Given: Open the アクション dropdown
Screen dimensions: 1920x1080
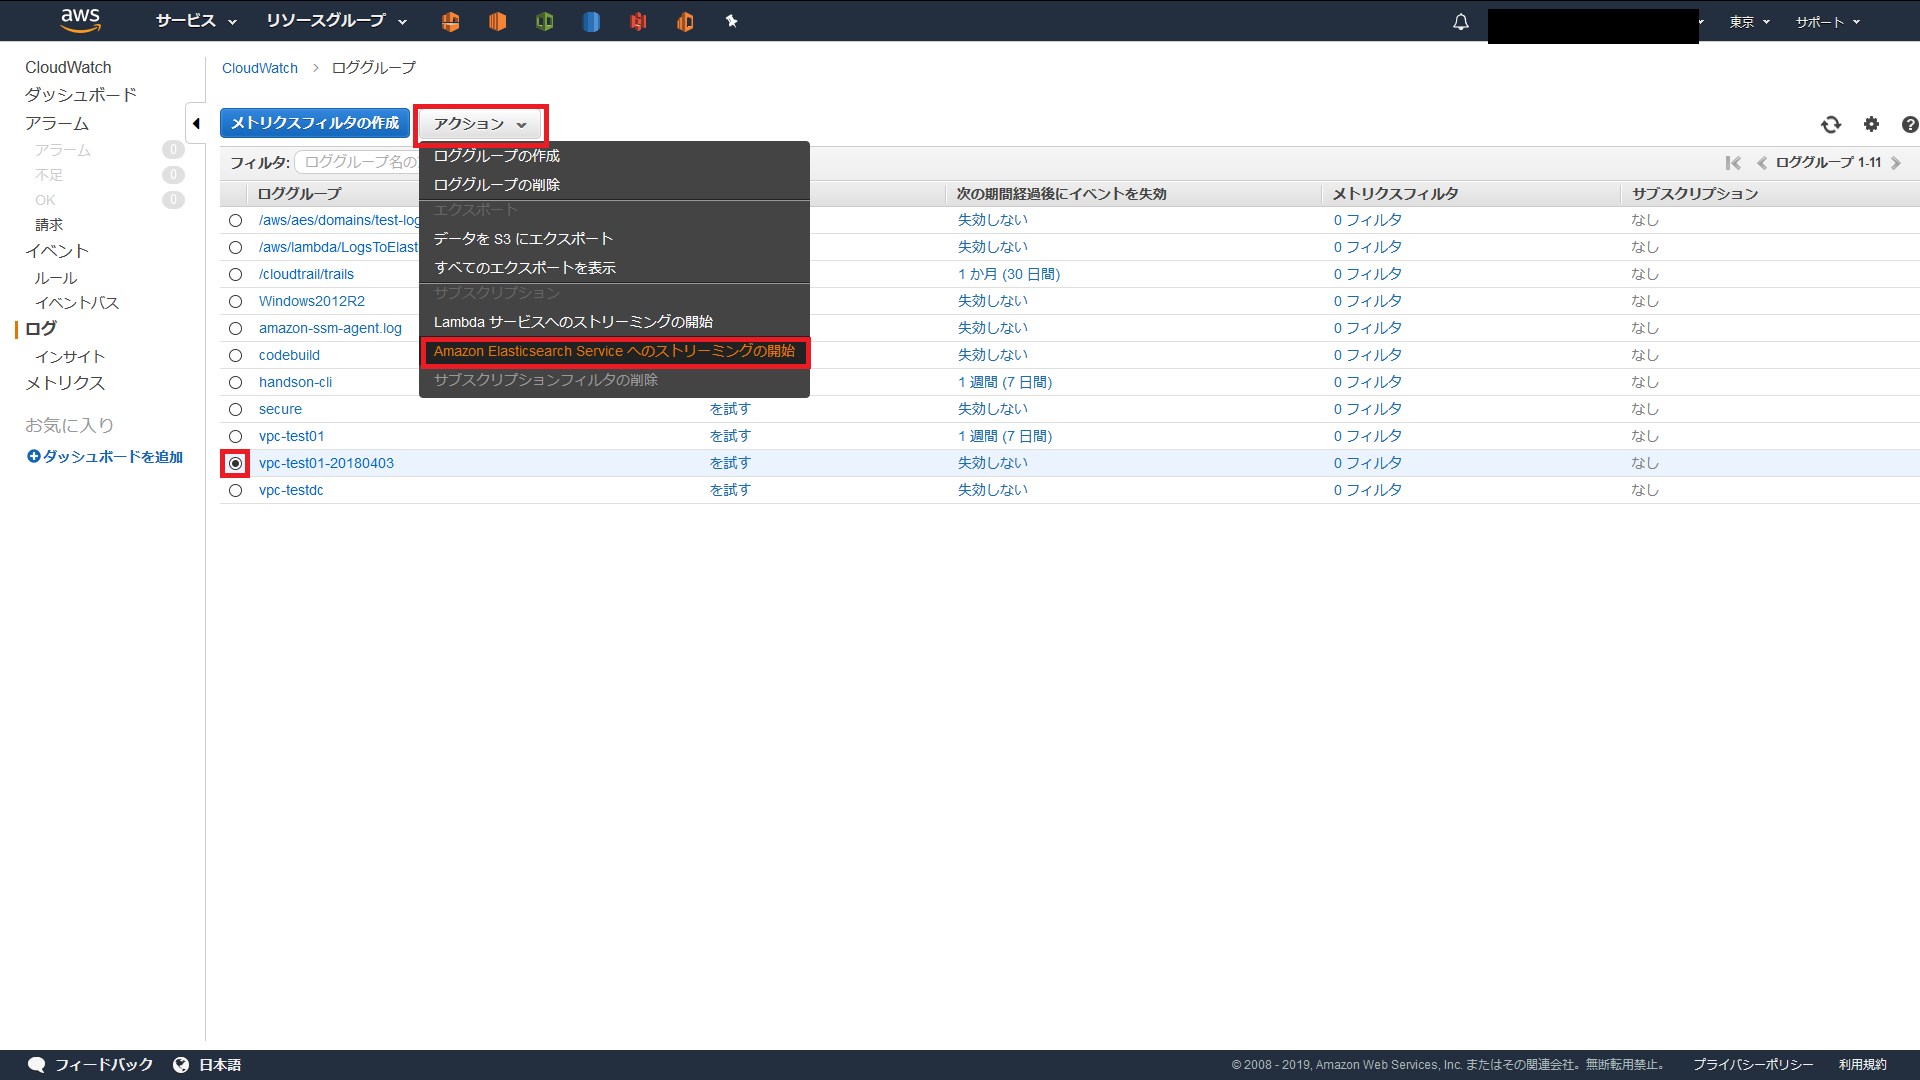Looking at the screenshot, I should [480, 124].
